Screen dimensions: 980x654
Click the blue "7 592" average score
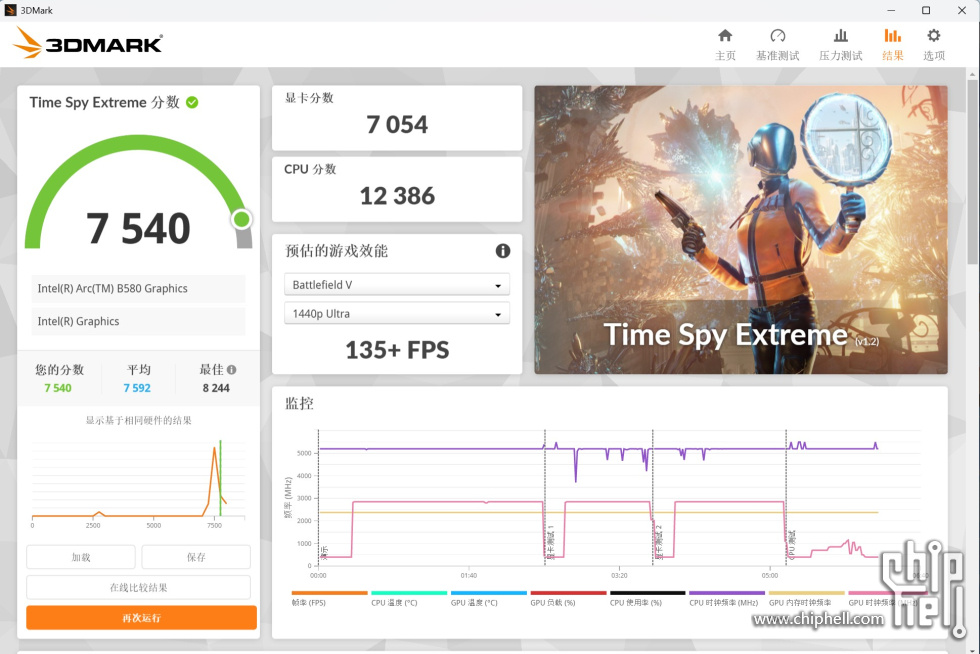137,388
